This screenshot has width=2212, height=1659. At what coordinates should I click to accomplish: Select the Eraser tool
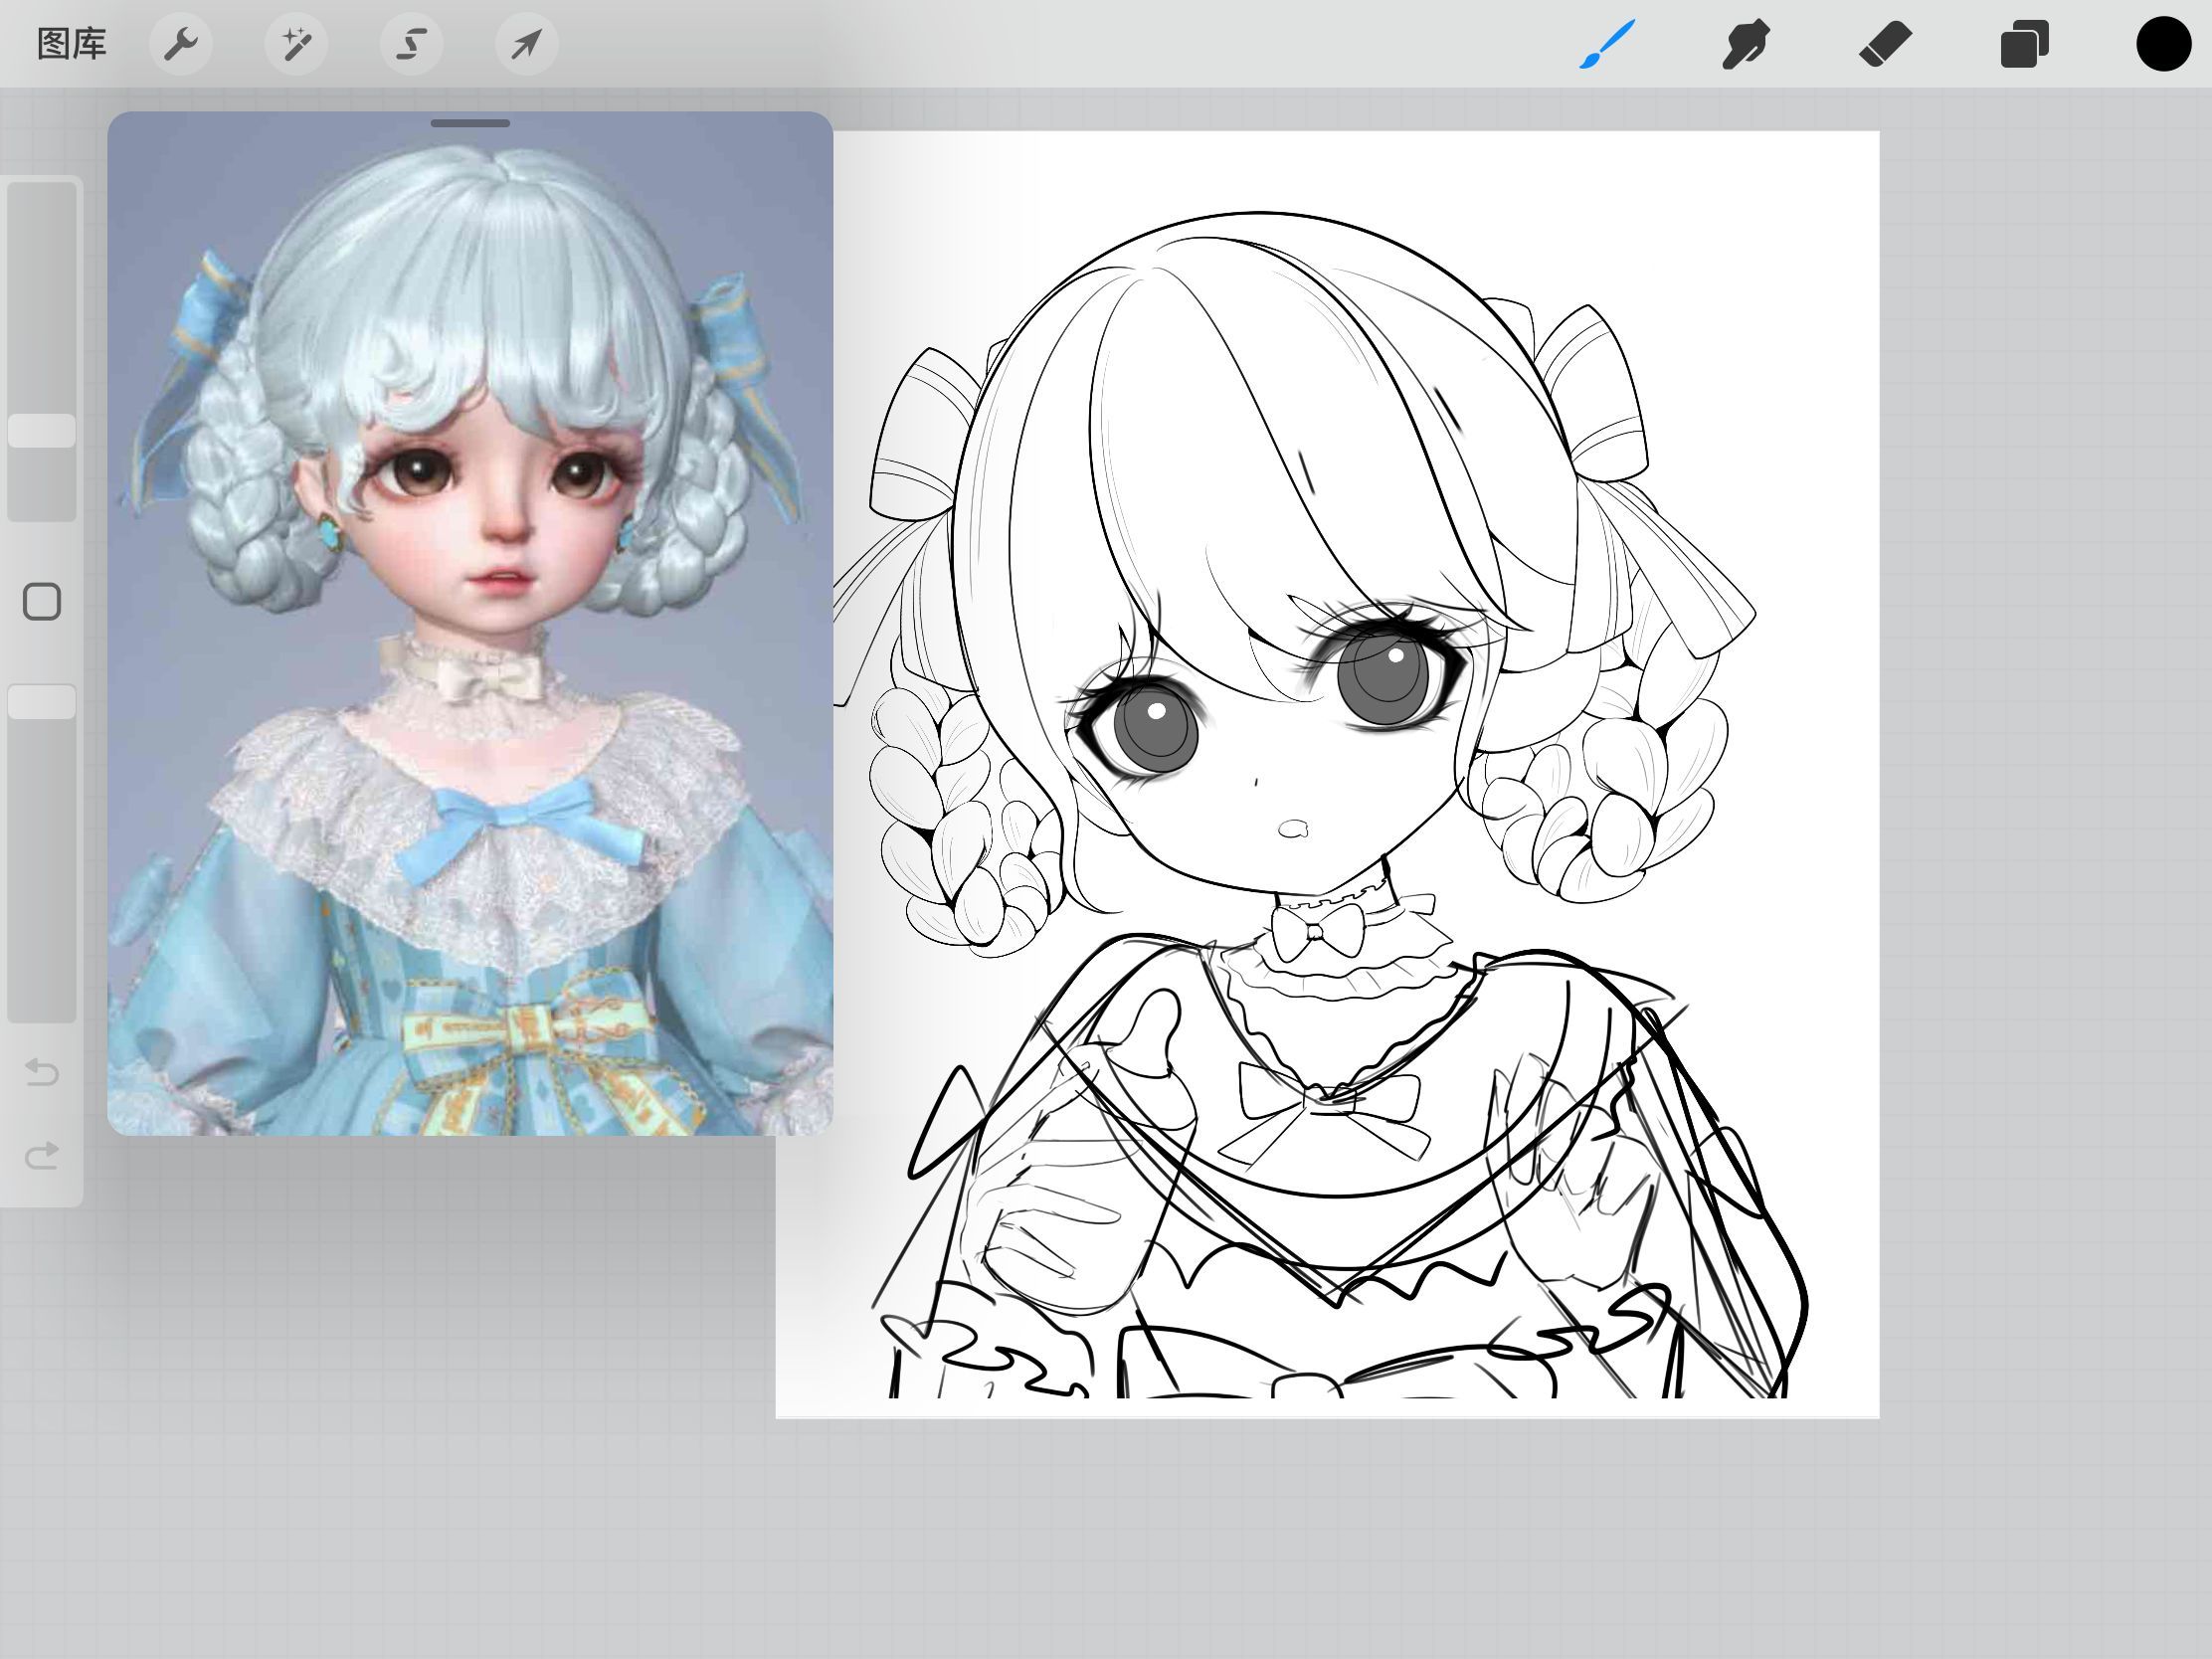(1885, 44)
